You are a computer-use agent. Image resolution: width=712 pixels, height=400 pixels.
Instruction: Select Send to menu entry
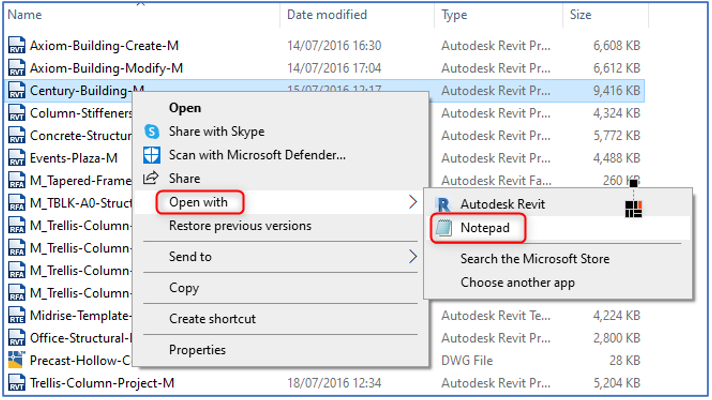pos(190,257)
